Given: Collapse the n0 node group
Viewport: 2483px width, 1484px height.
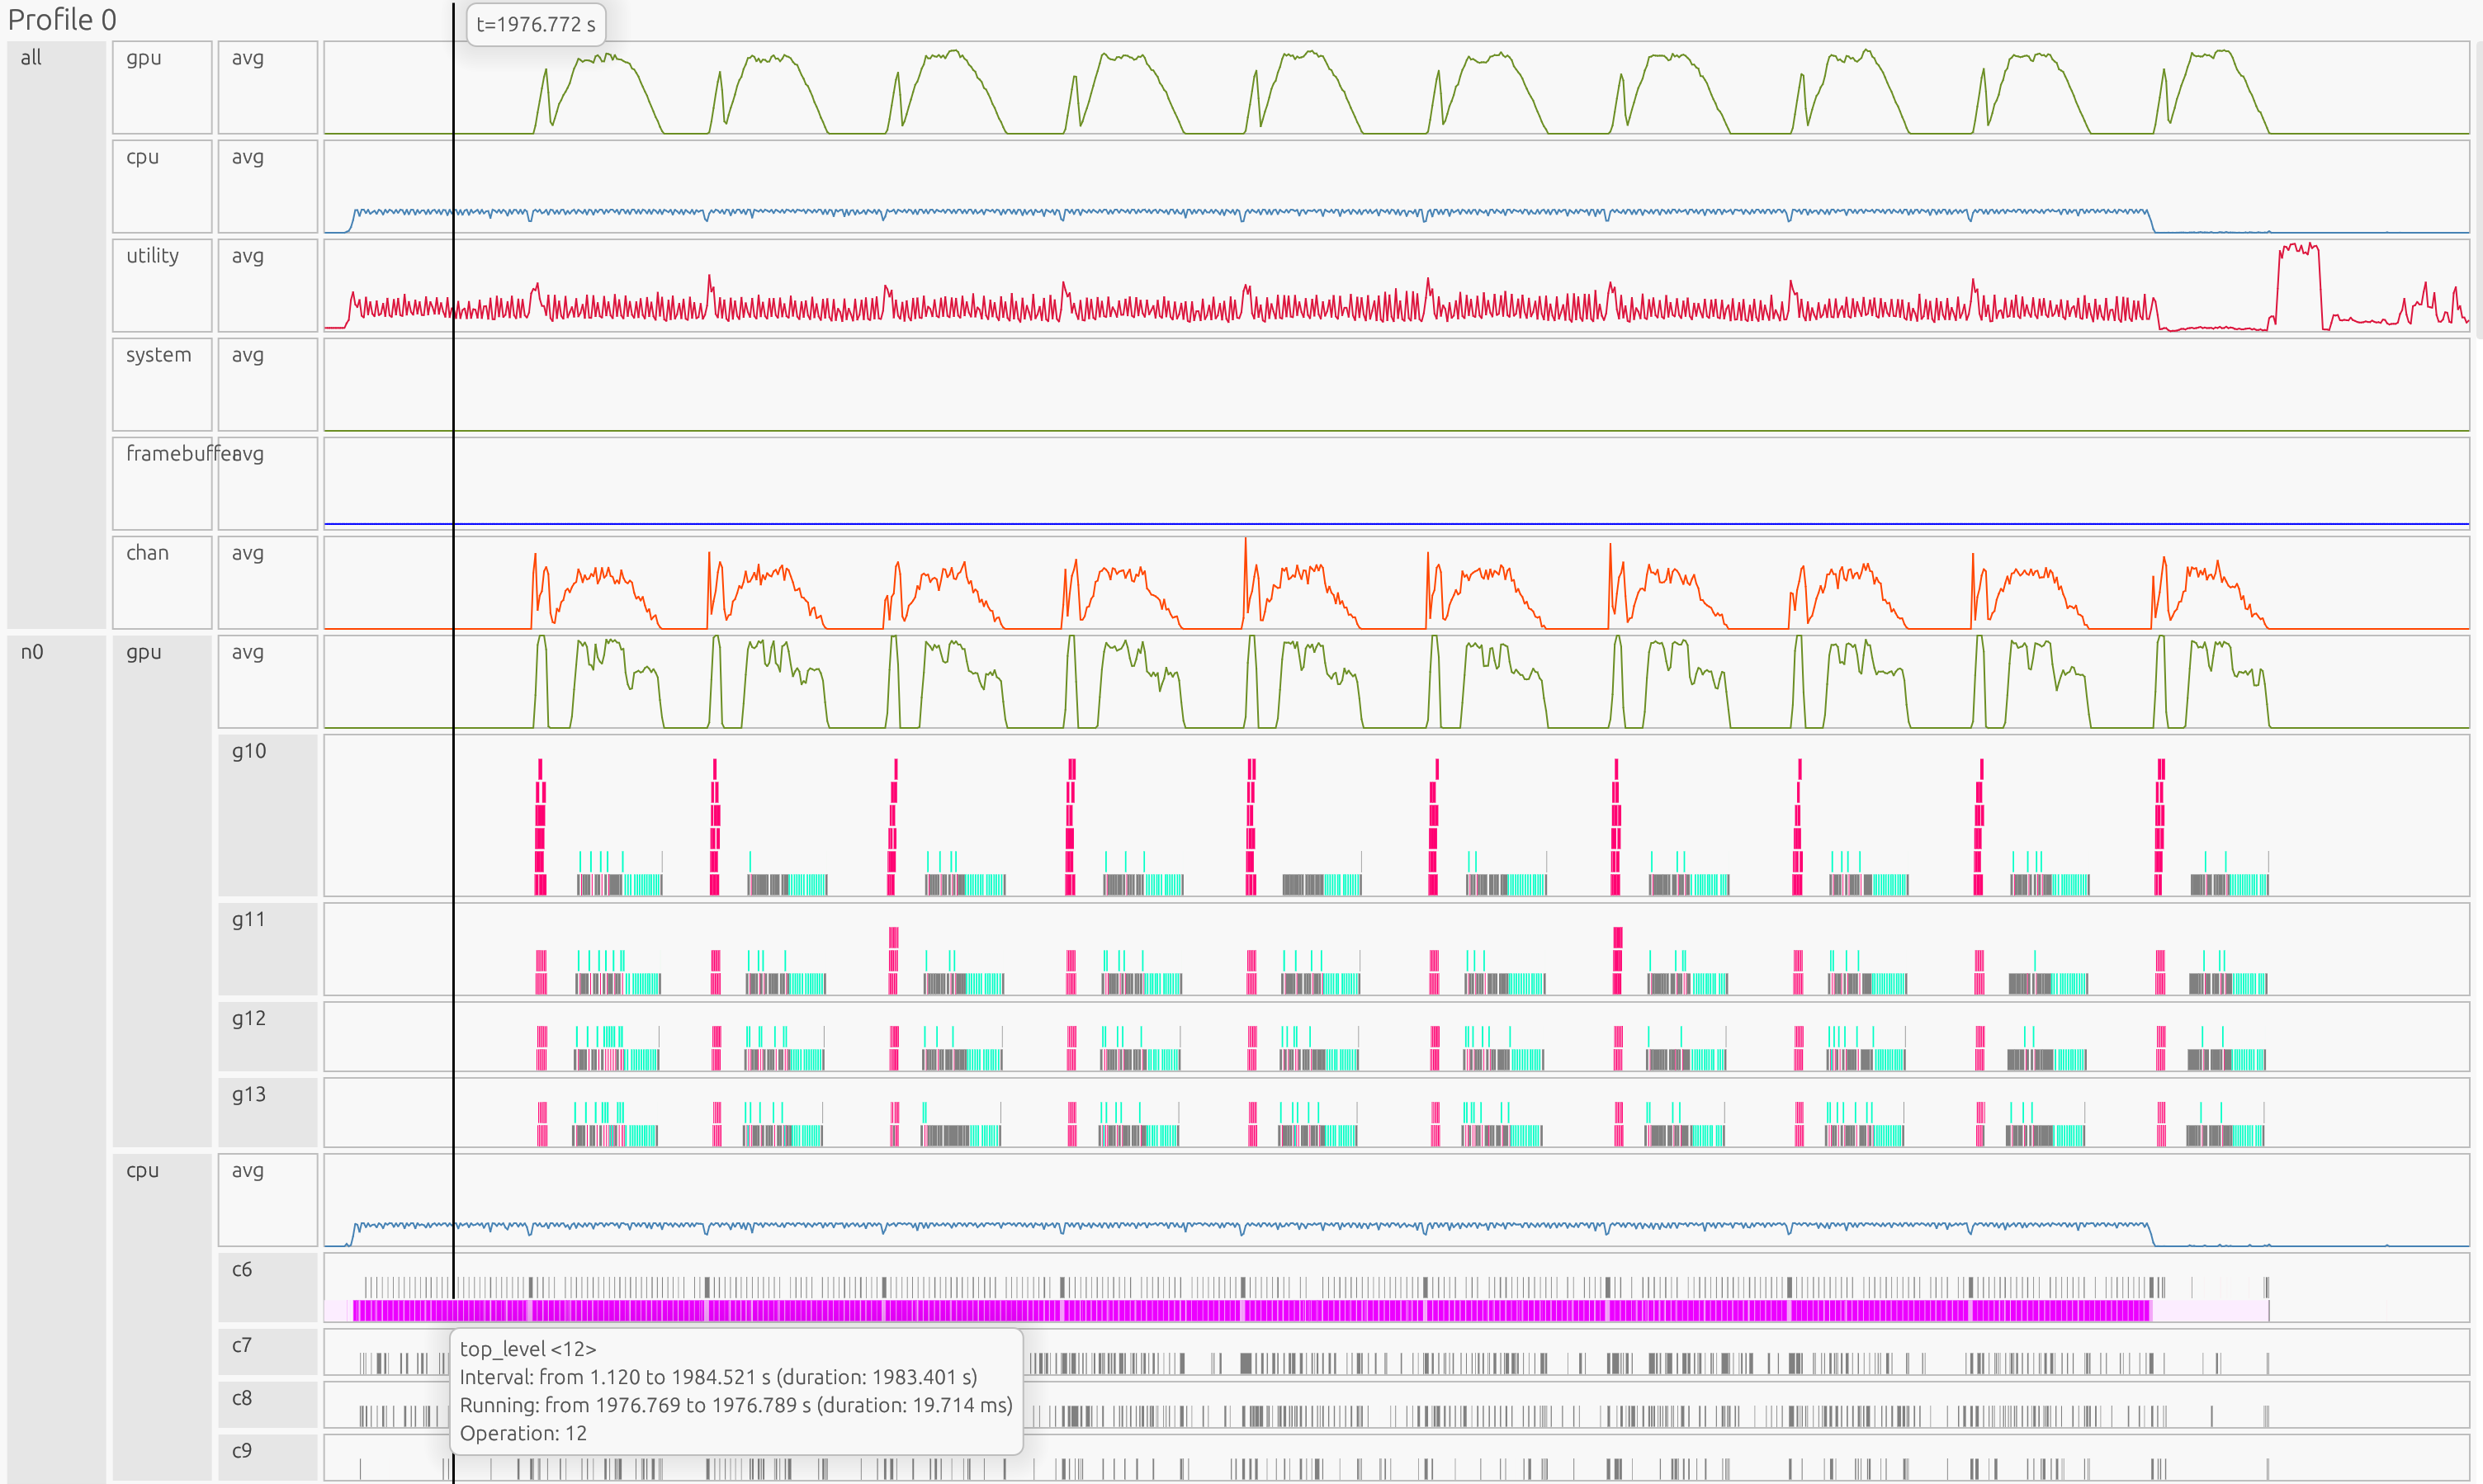Looking at the screenshot, I should 33,652.
